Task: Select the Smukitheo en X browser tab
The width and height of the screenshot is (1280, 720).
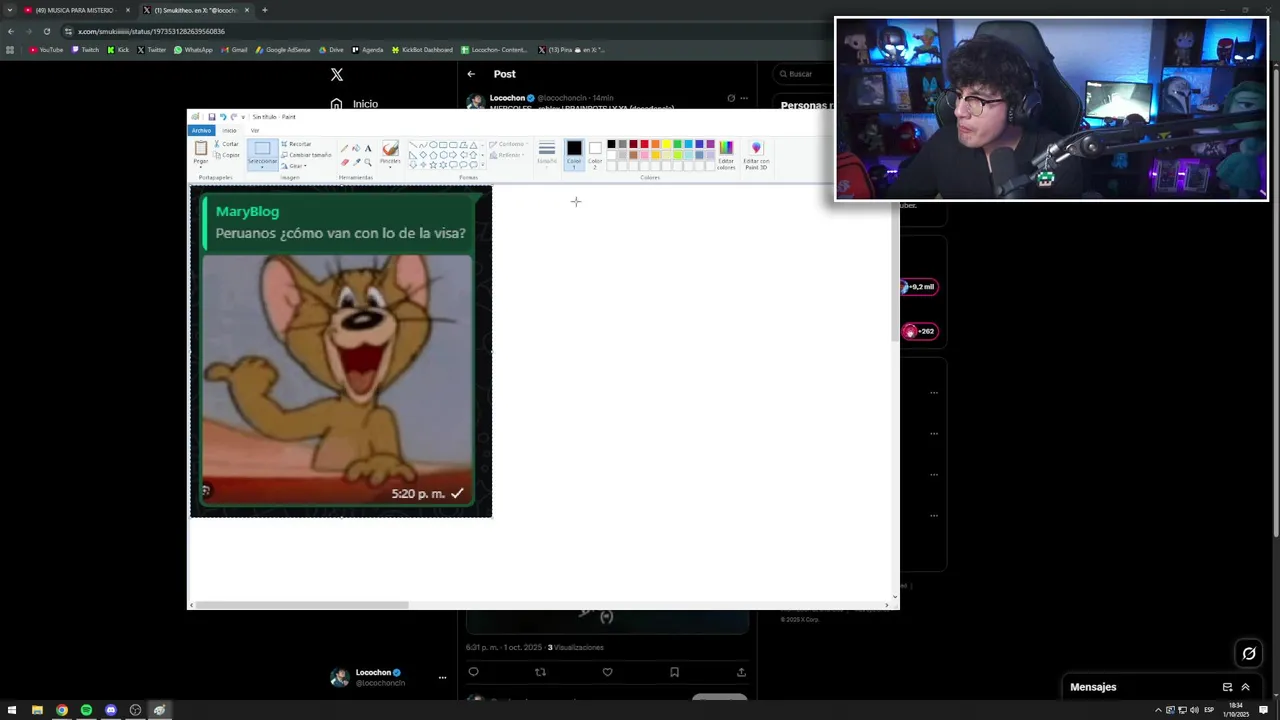Action: point(195,10)
